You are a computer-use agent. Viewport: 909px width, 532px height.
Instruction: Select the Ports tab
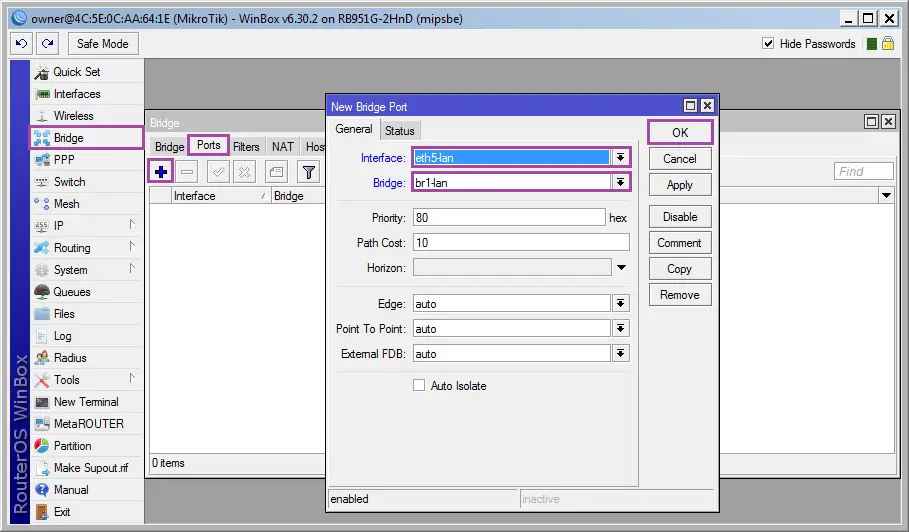[x=209, y=145]
